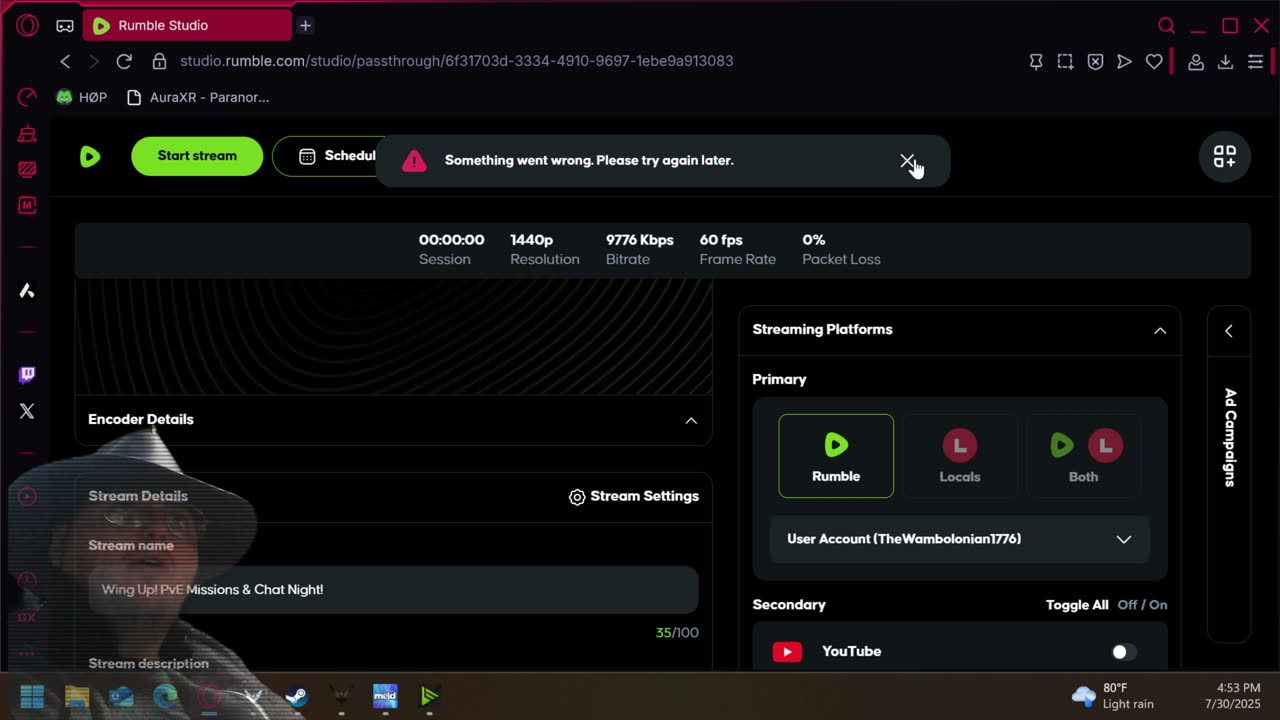Viewport: 1280px width, 720px height.
Task: Open File Explorer from the taskbar
Action: pos(77,696)
